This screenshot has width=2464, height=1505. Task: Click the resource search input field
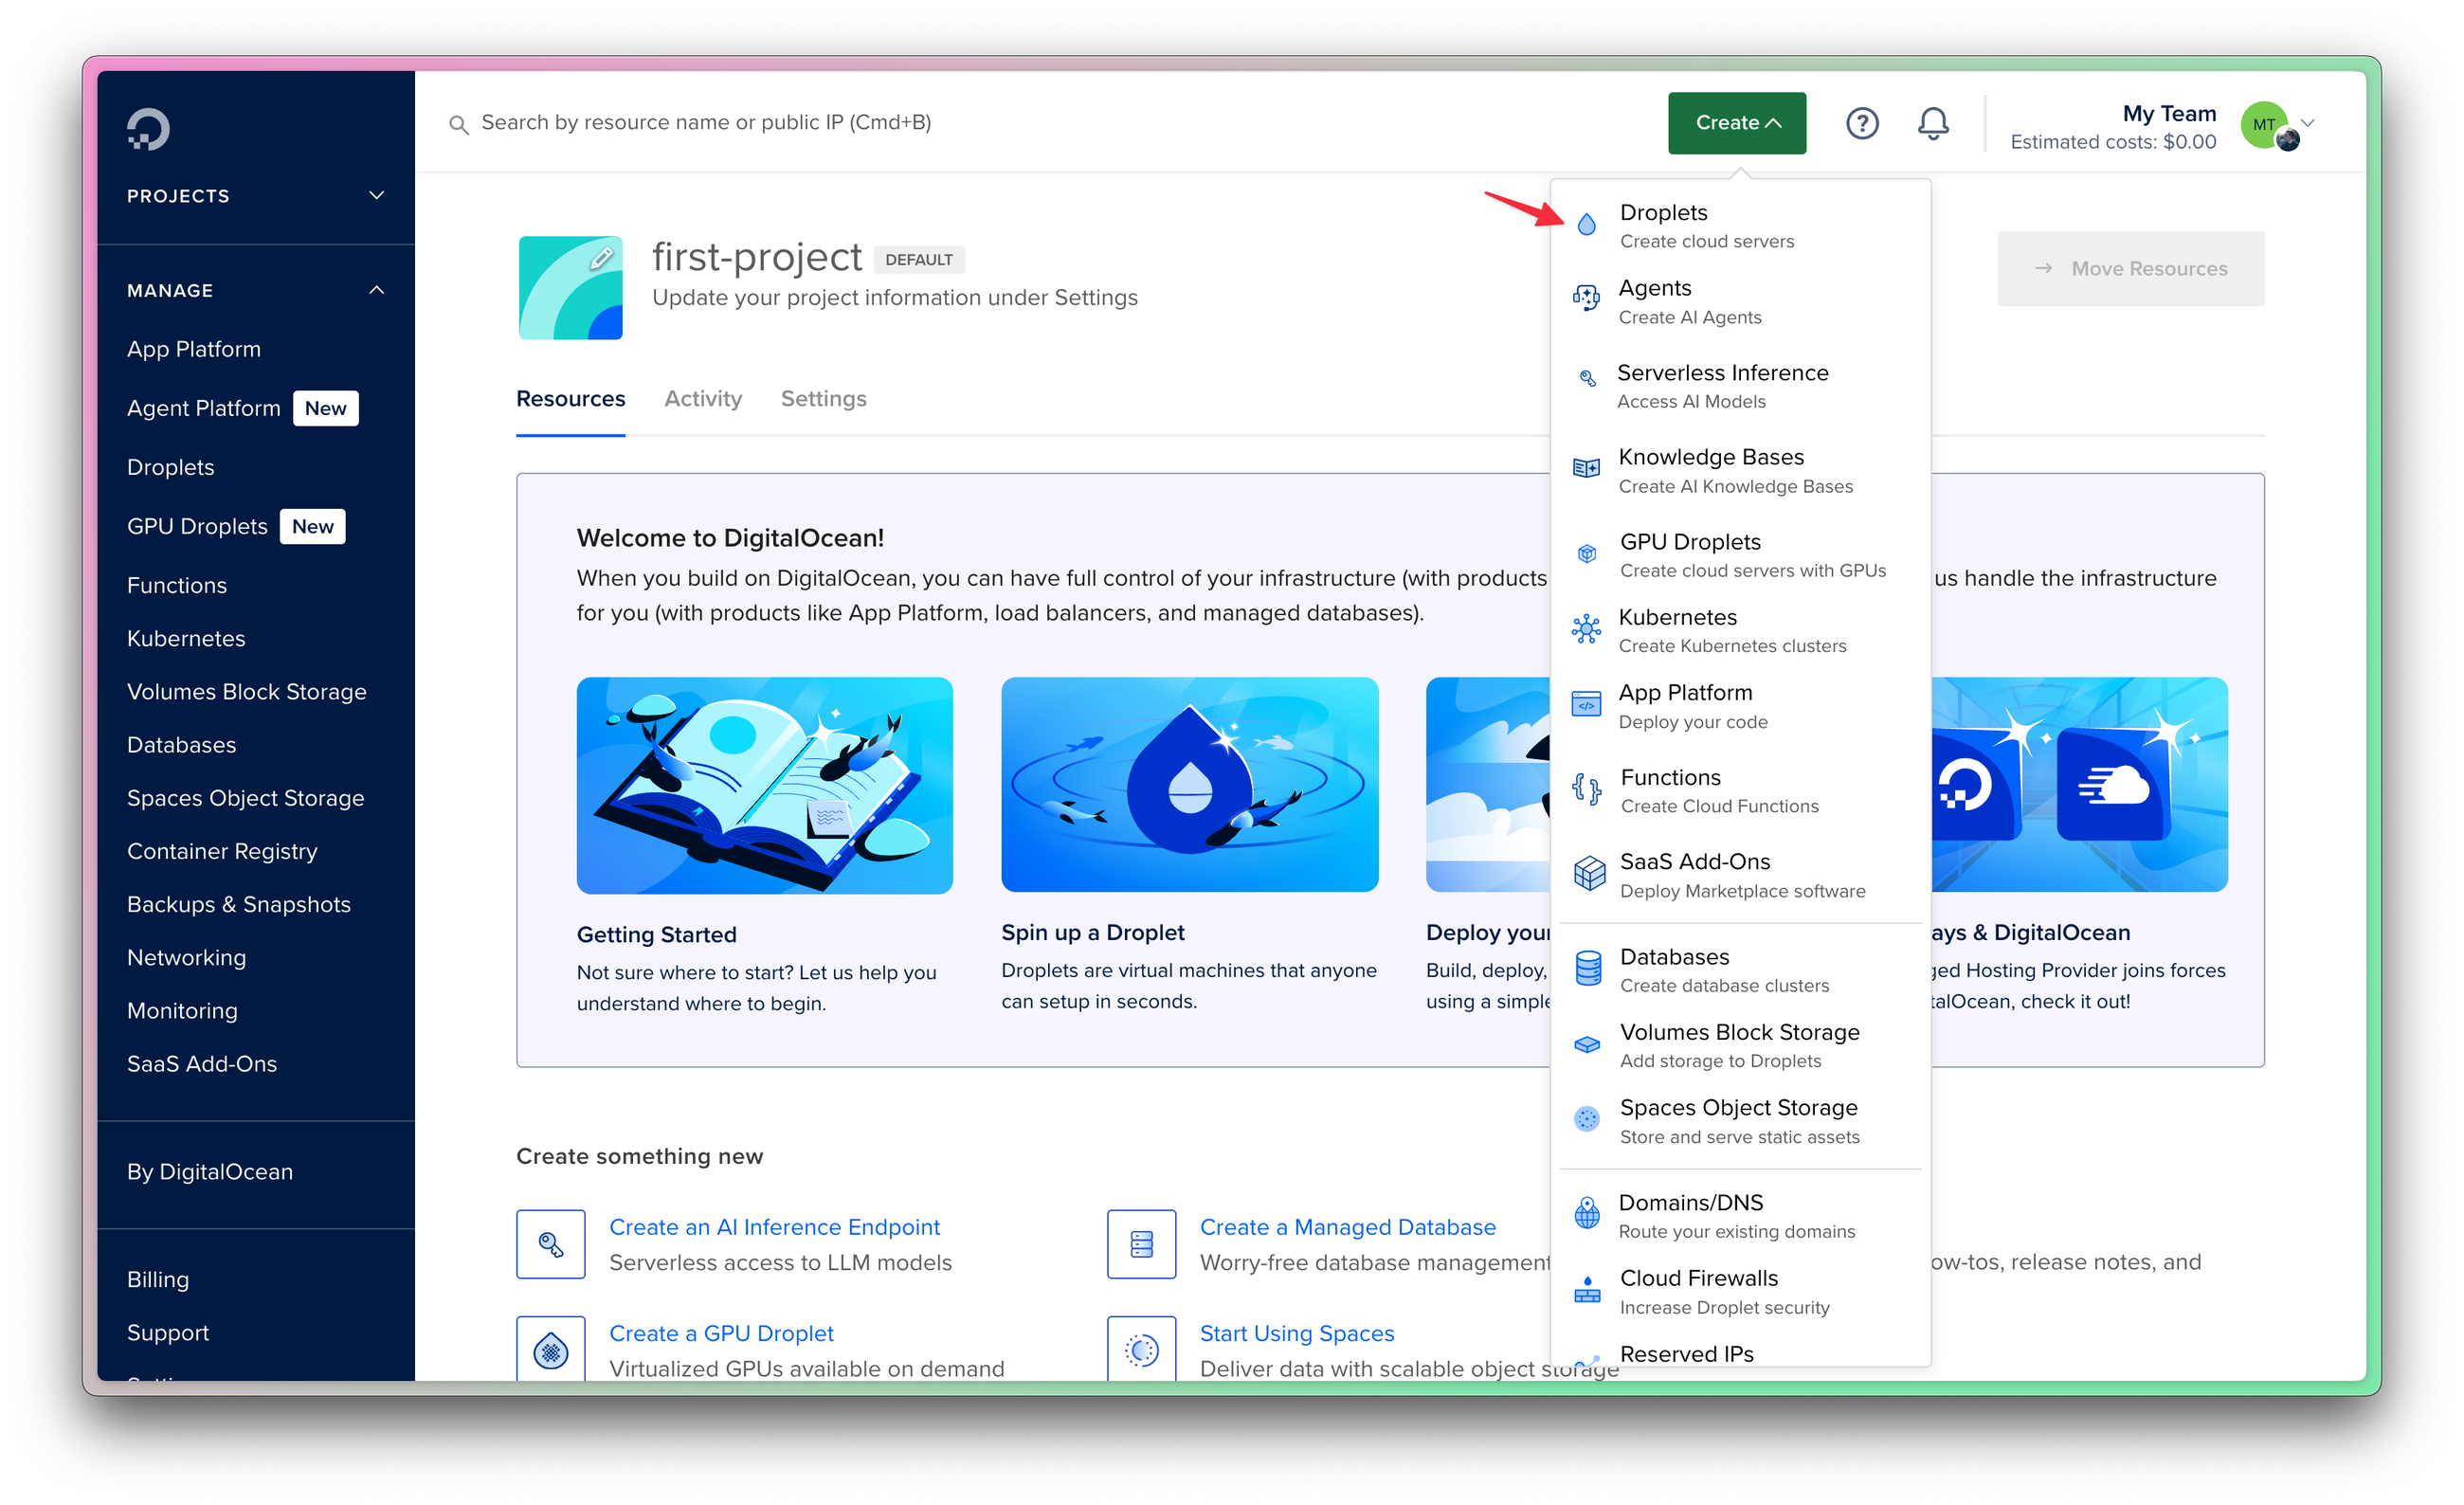[705, 123]
